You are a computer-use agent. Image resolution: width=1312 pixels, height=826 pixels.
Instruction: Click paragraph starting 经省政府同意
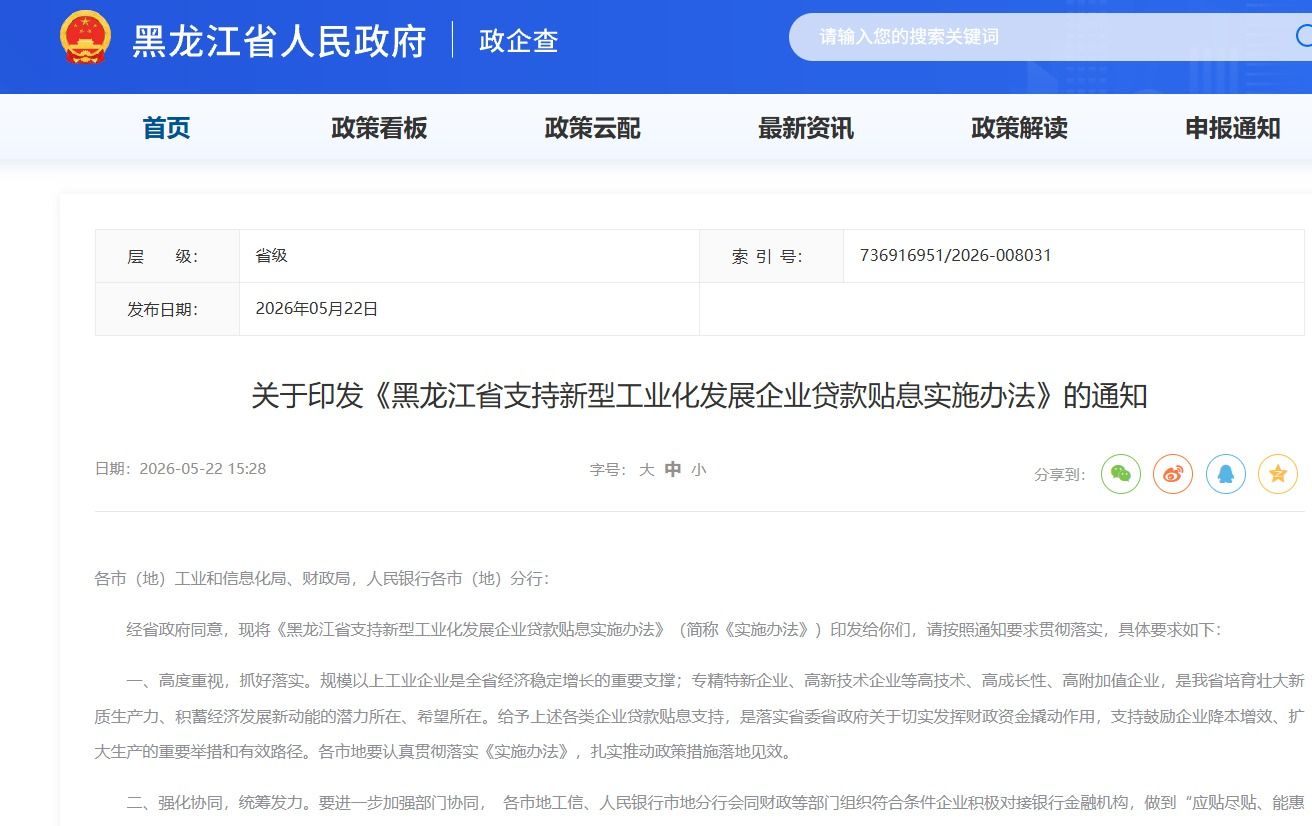[x=674, y=630]
